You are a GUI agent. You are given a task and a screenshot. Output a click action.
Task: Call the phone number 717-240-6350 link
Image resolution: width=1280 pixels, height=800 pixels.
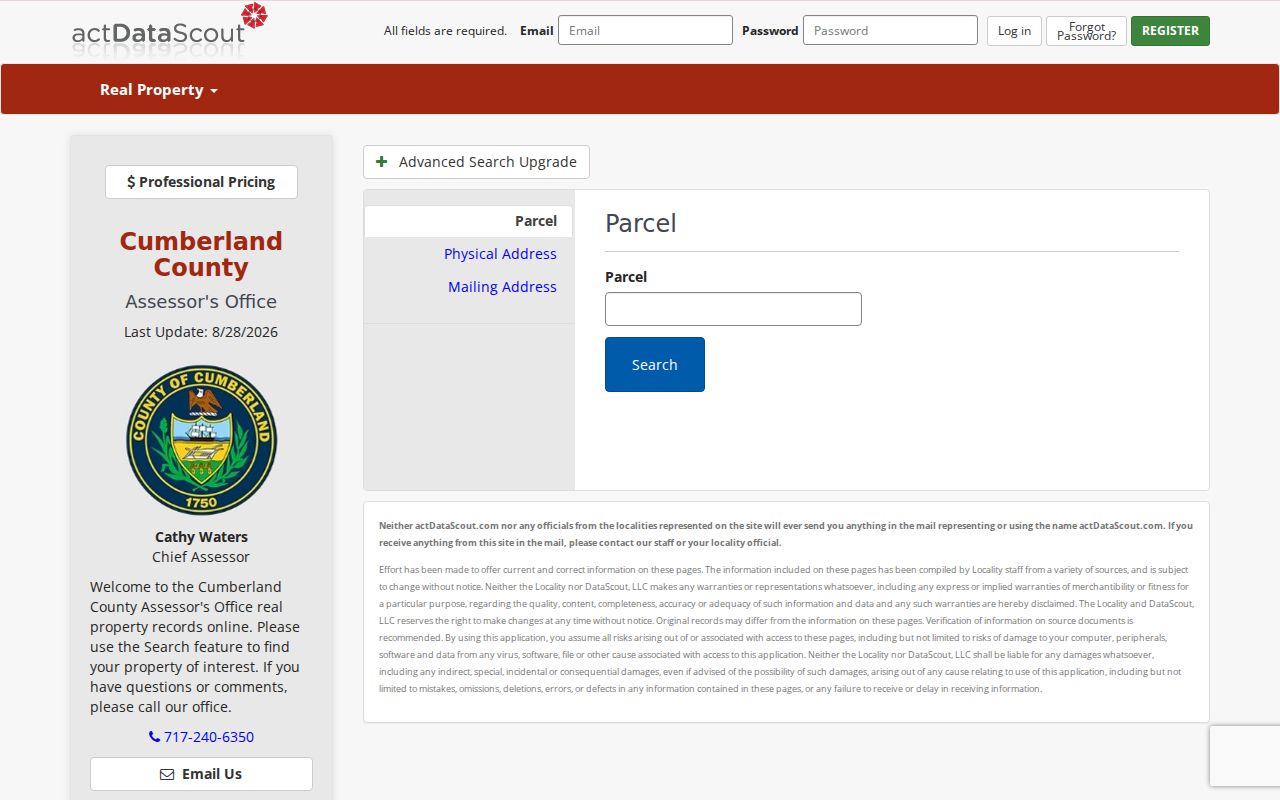pyautogui.click(x=201, y=737)
